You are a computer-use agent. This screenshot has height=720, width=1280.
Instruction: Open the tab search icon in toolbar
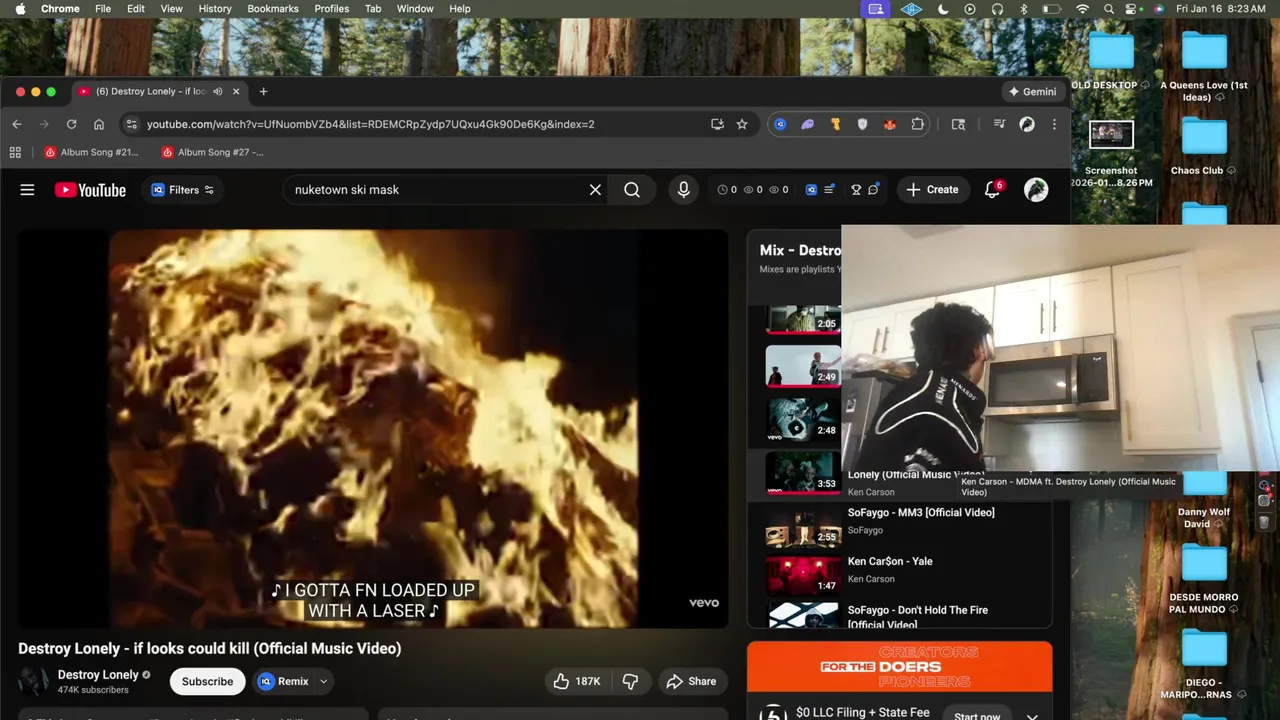coord(958,124)
